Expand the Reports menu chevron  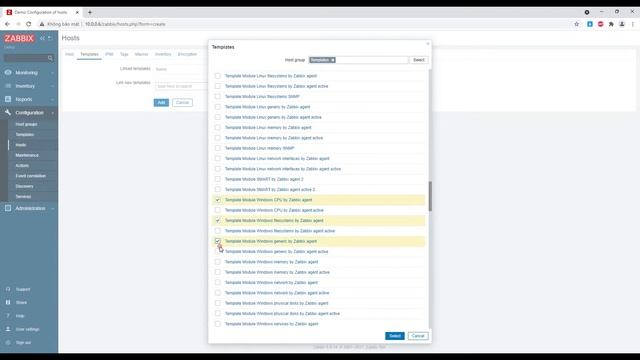[52, 100]
